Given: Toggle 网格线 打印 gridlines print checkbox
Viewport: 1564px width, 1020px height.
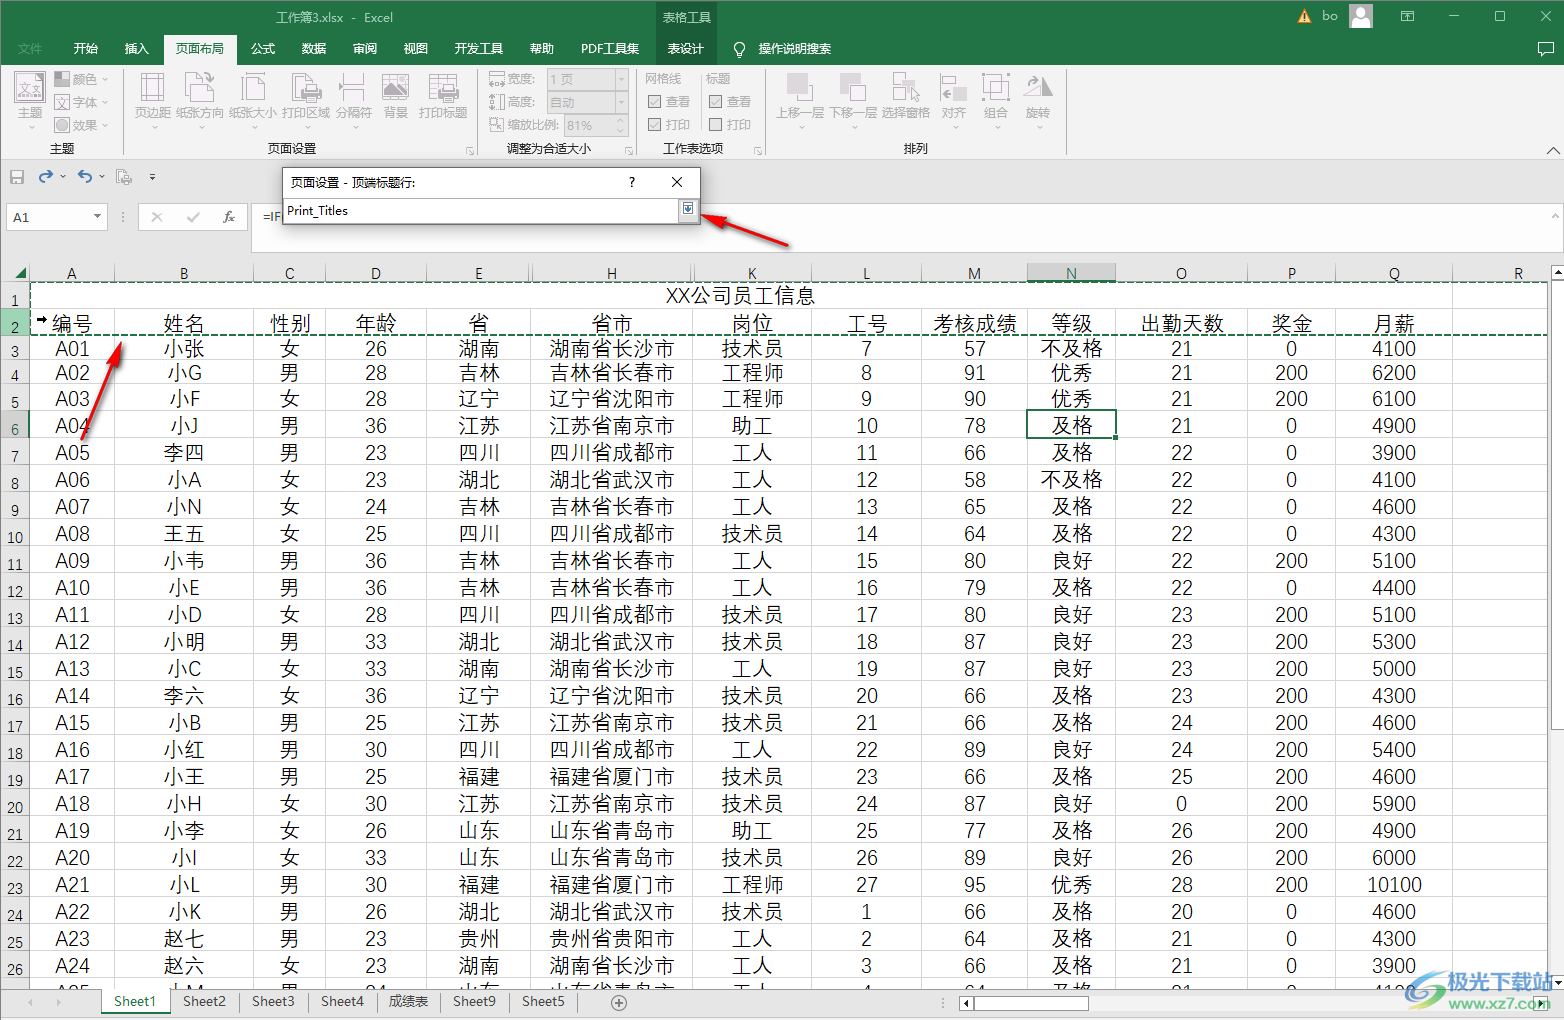Looking at the screenshot, I should (x=654, y=125).
